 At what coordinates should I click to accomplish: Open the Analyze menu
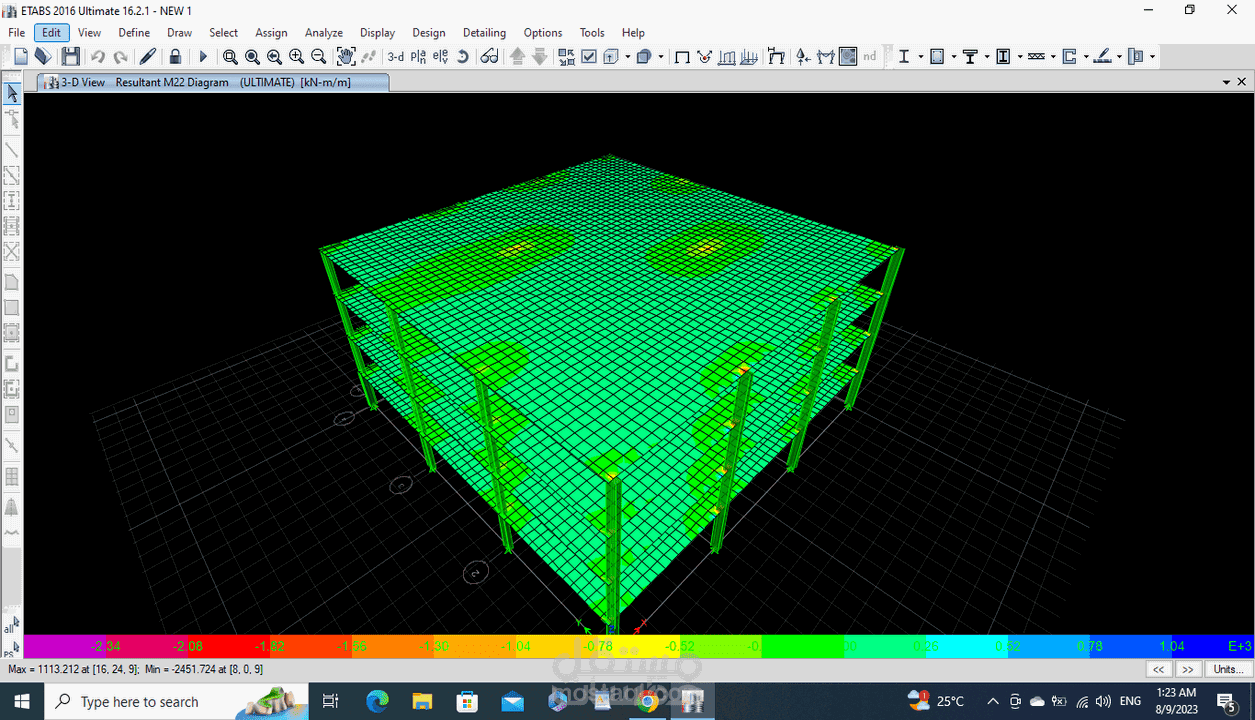click(324, 33)
